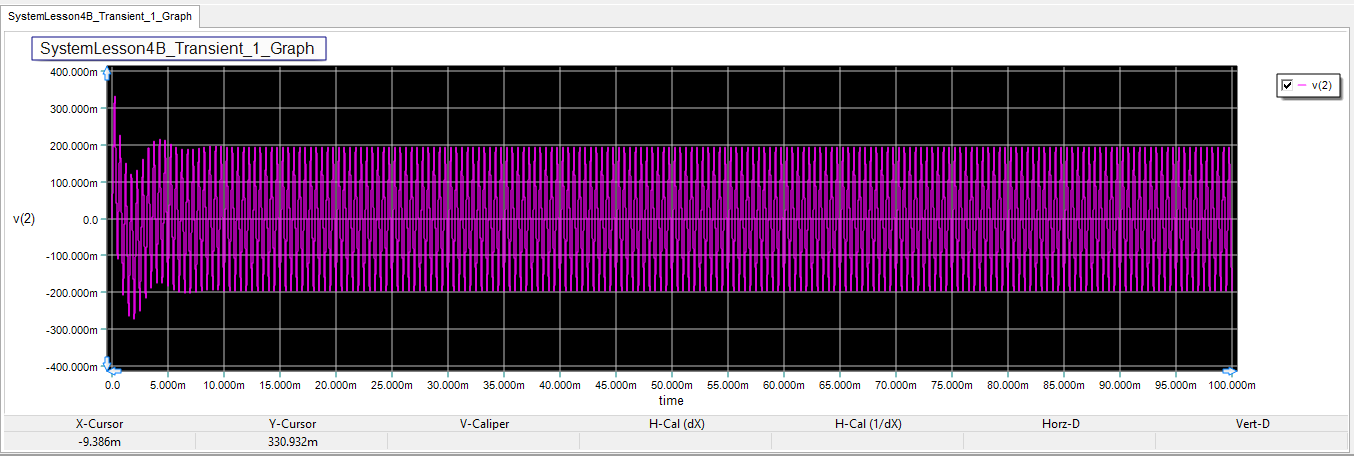
Task: Click the 200.000m y-axis label
Action: (x=74, y=146)
